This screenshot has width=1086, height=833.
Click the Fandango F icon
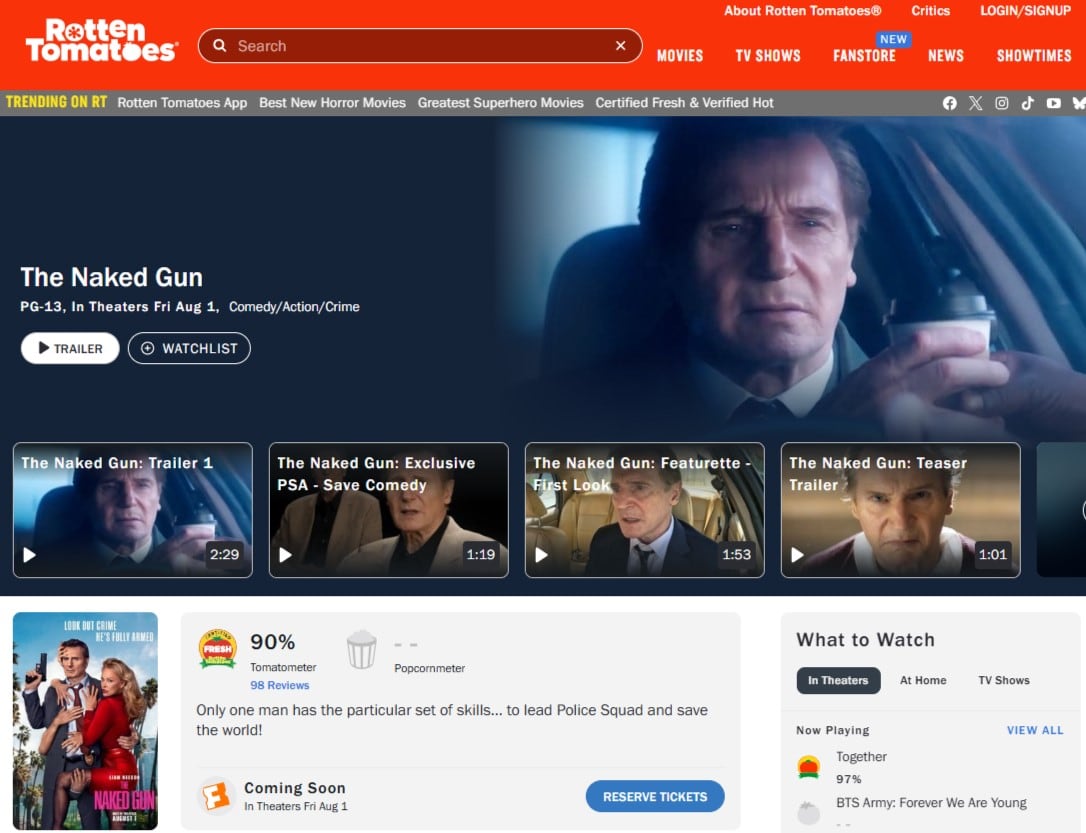(x=216, y=796)
